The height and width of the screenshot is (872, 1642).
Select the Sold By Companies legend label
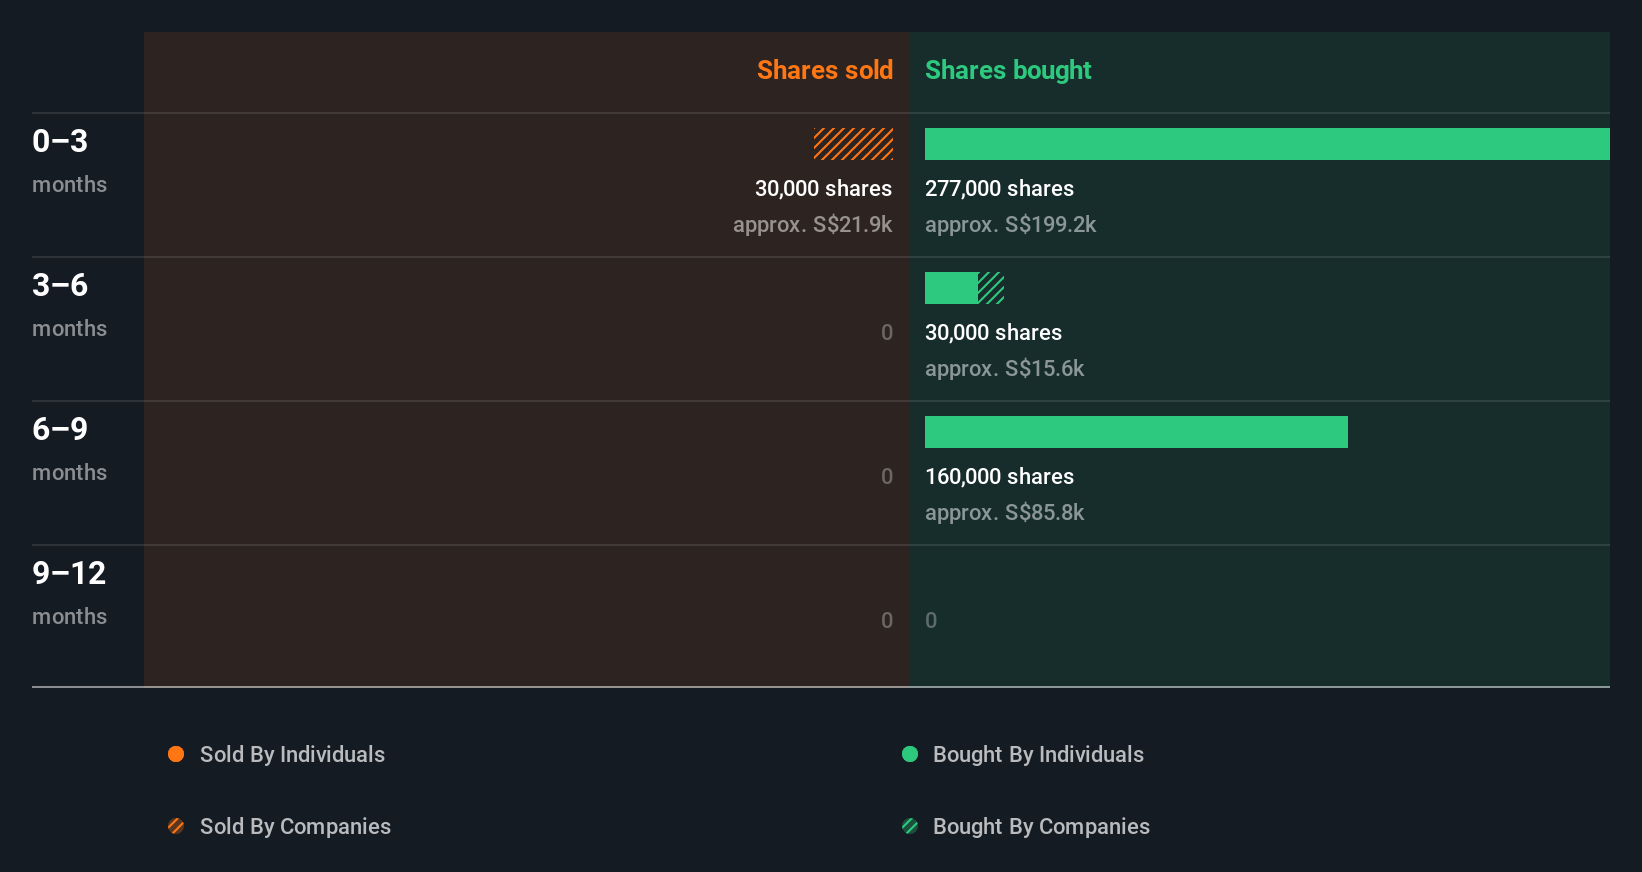[x=295, y=826]
